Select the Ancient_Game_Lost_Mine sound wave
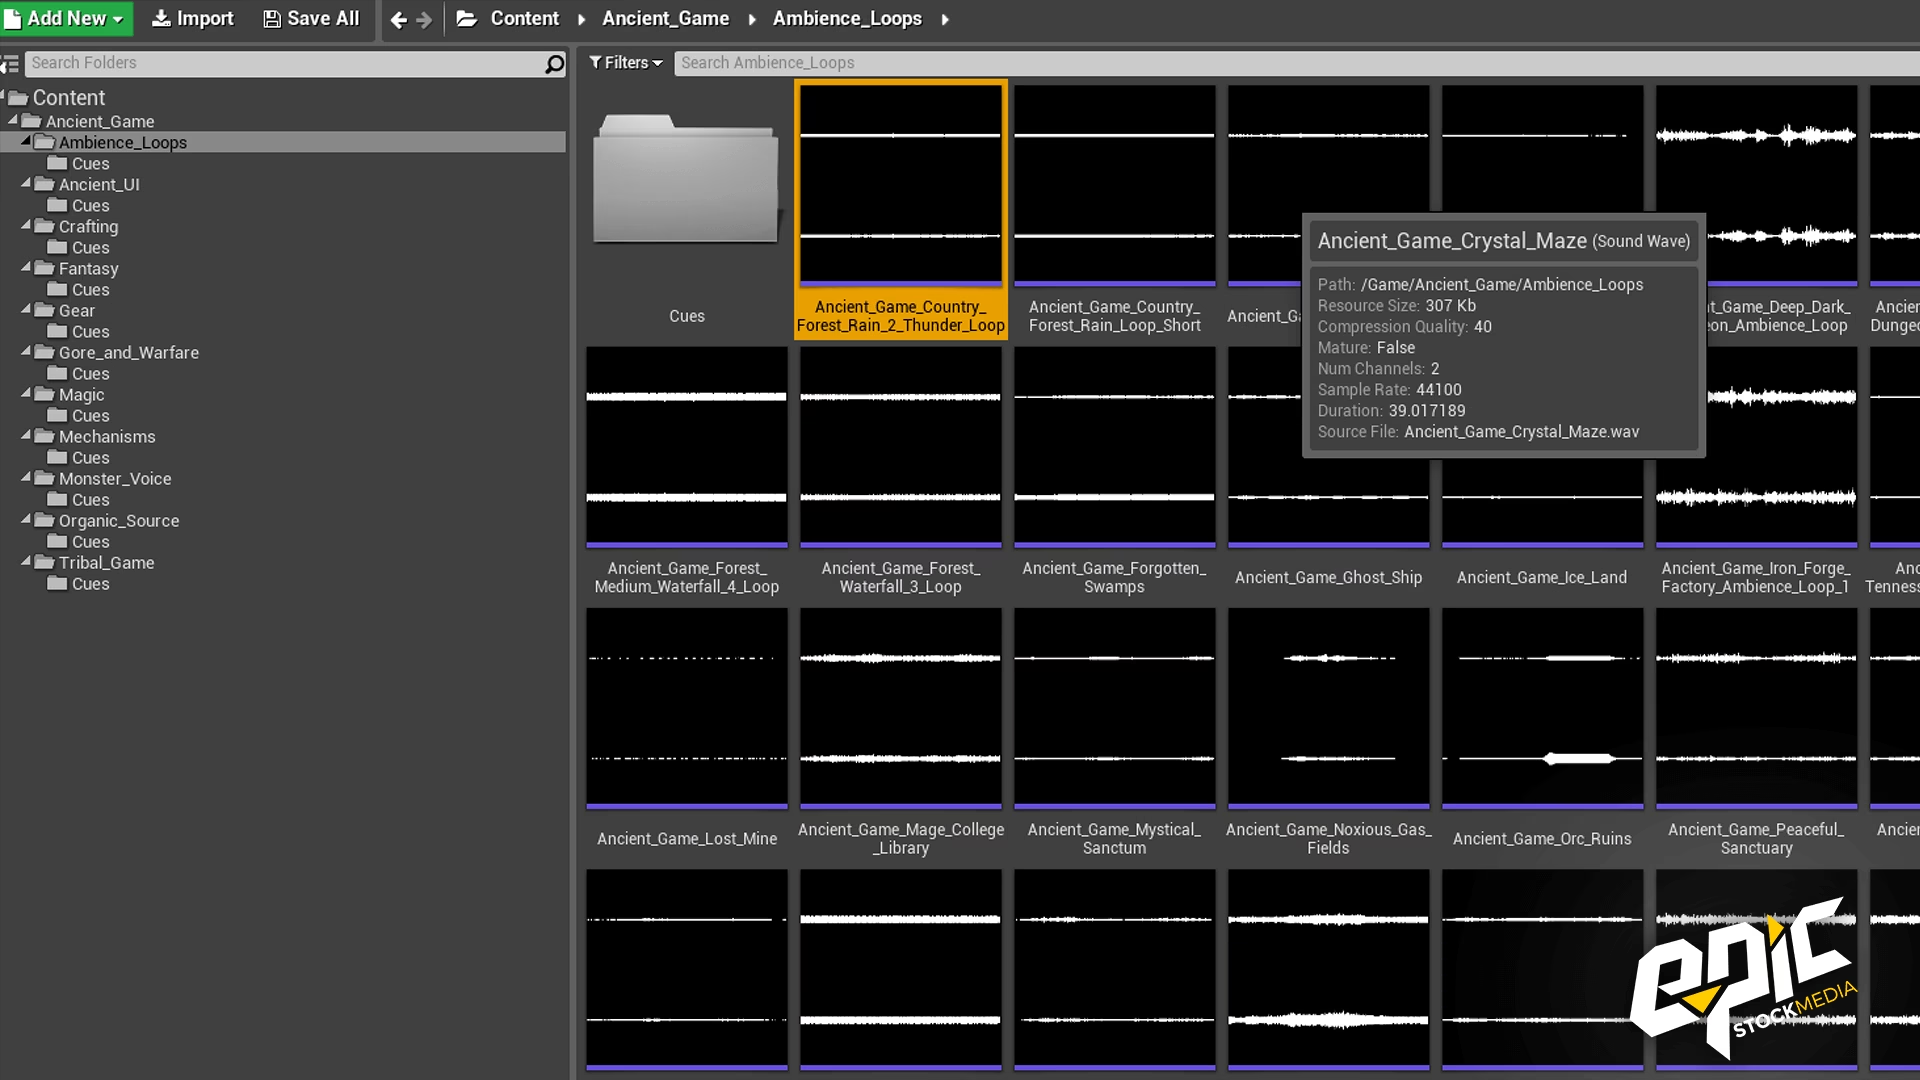 [687, 707]
